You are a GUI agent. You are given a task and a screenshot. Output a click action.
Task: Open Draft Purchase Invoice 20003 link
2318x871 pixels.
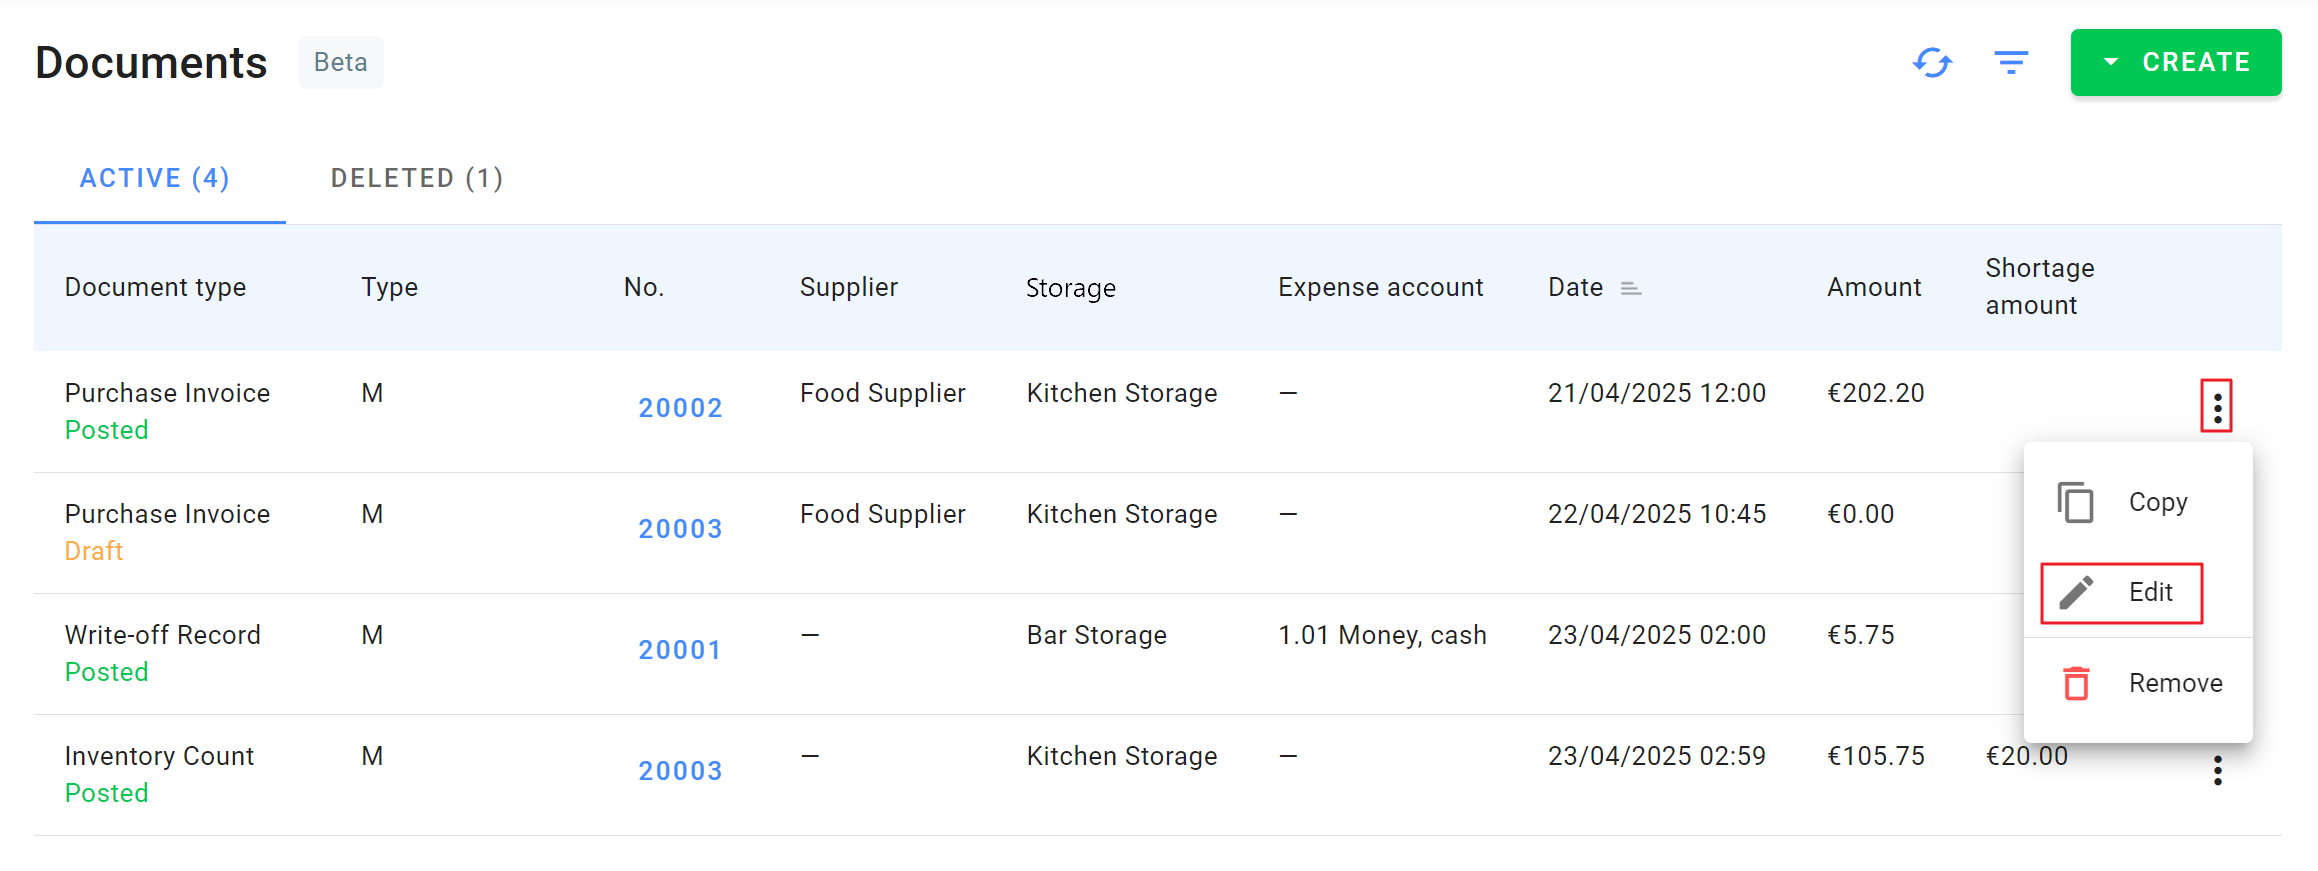point(680,529)
